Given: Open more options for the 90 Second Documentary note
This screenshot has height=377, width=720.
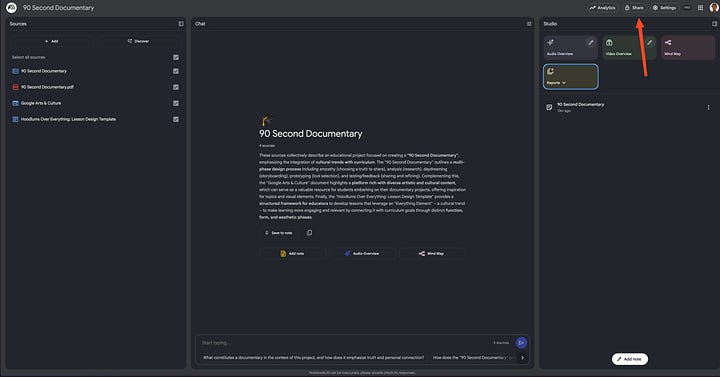Looking at the screenshot, I should pyautogui.click(x=708, y=107).
